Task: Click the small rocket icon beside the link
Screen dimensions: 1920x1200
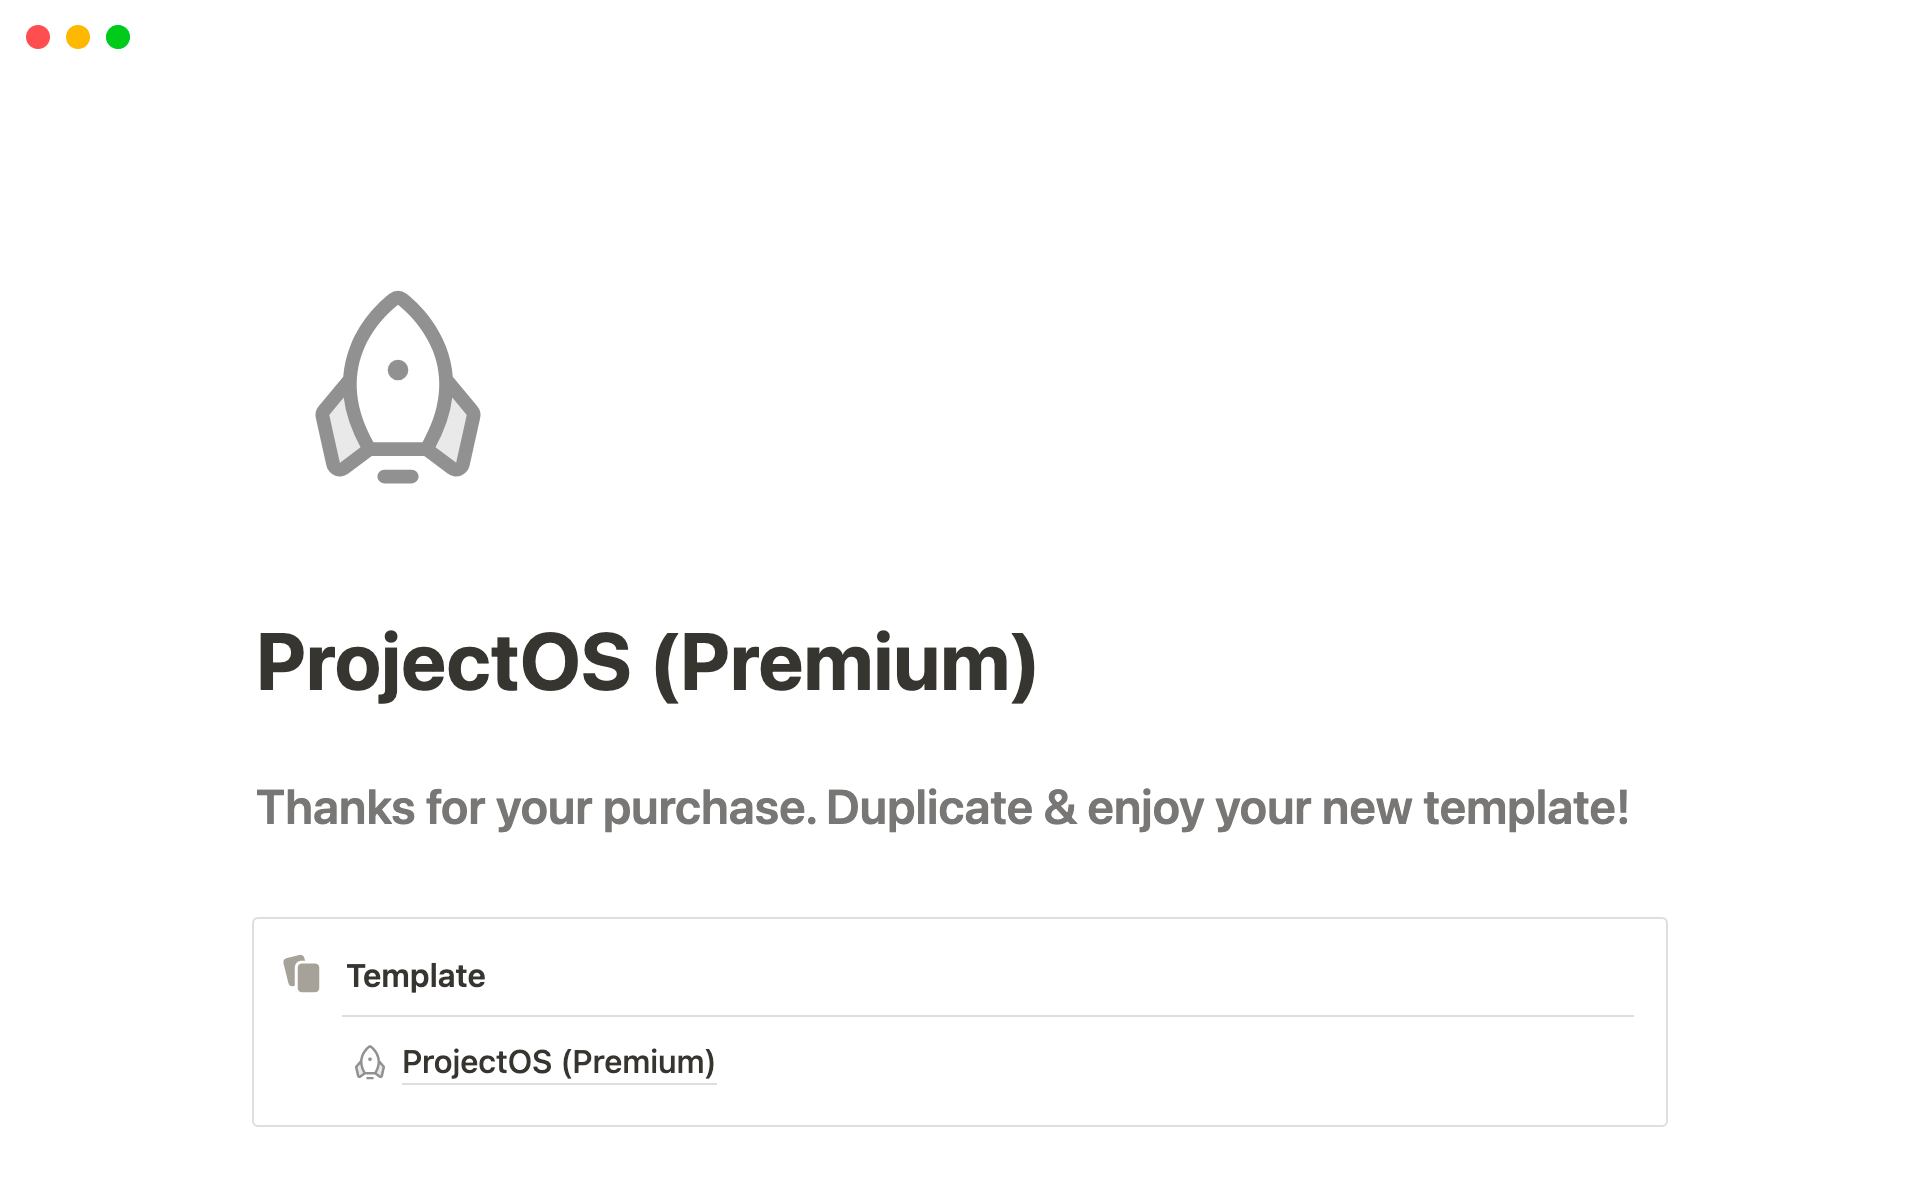Action: 370,1062
